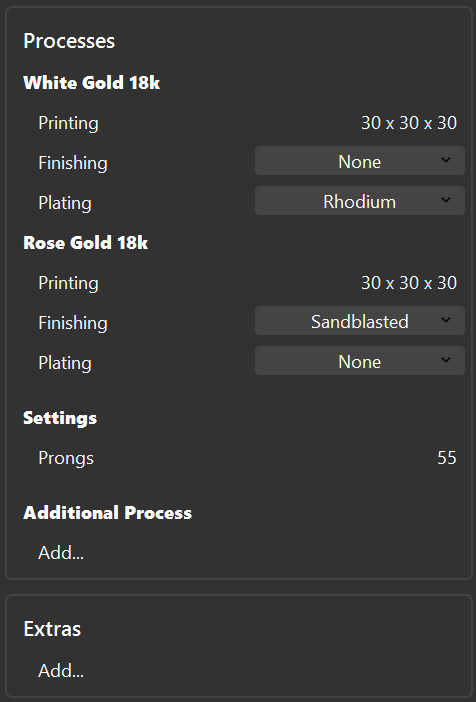476x702 pixels.
Task: Click chevron on Rose Gold plating None dropdown
Action: coord(446,360)
